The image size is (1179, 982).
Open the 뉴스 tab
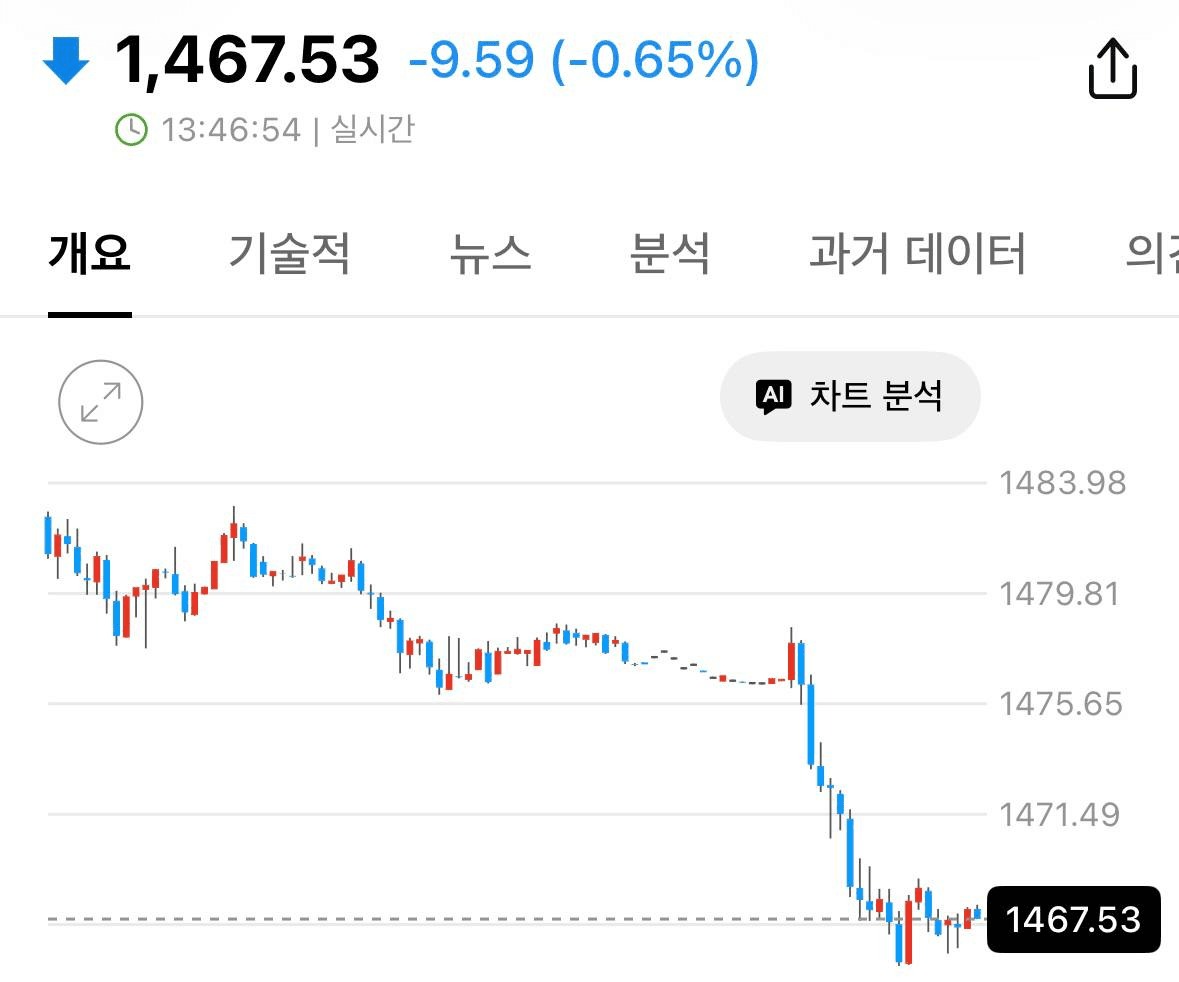point(490,253)
